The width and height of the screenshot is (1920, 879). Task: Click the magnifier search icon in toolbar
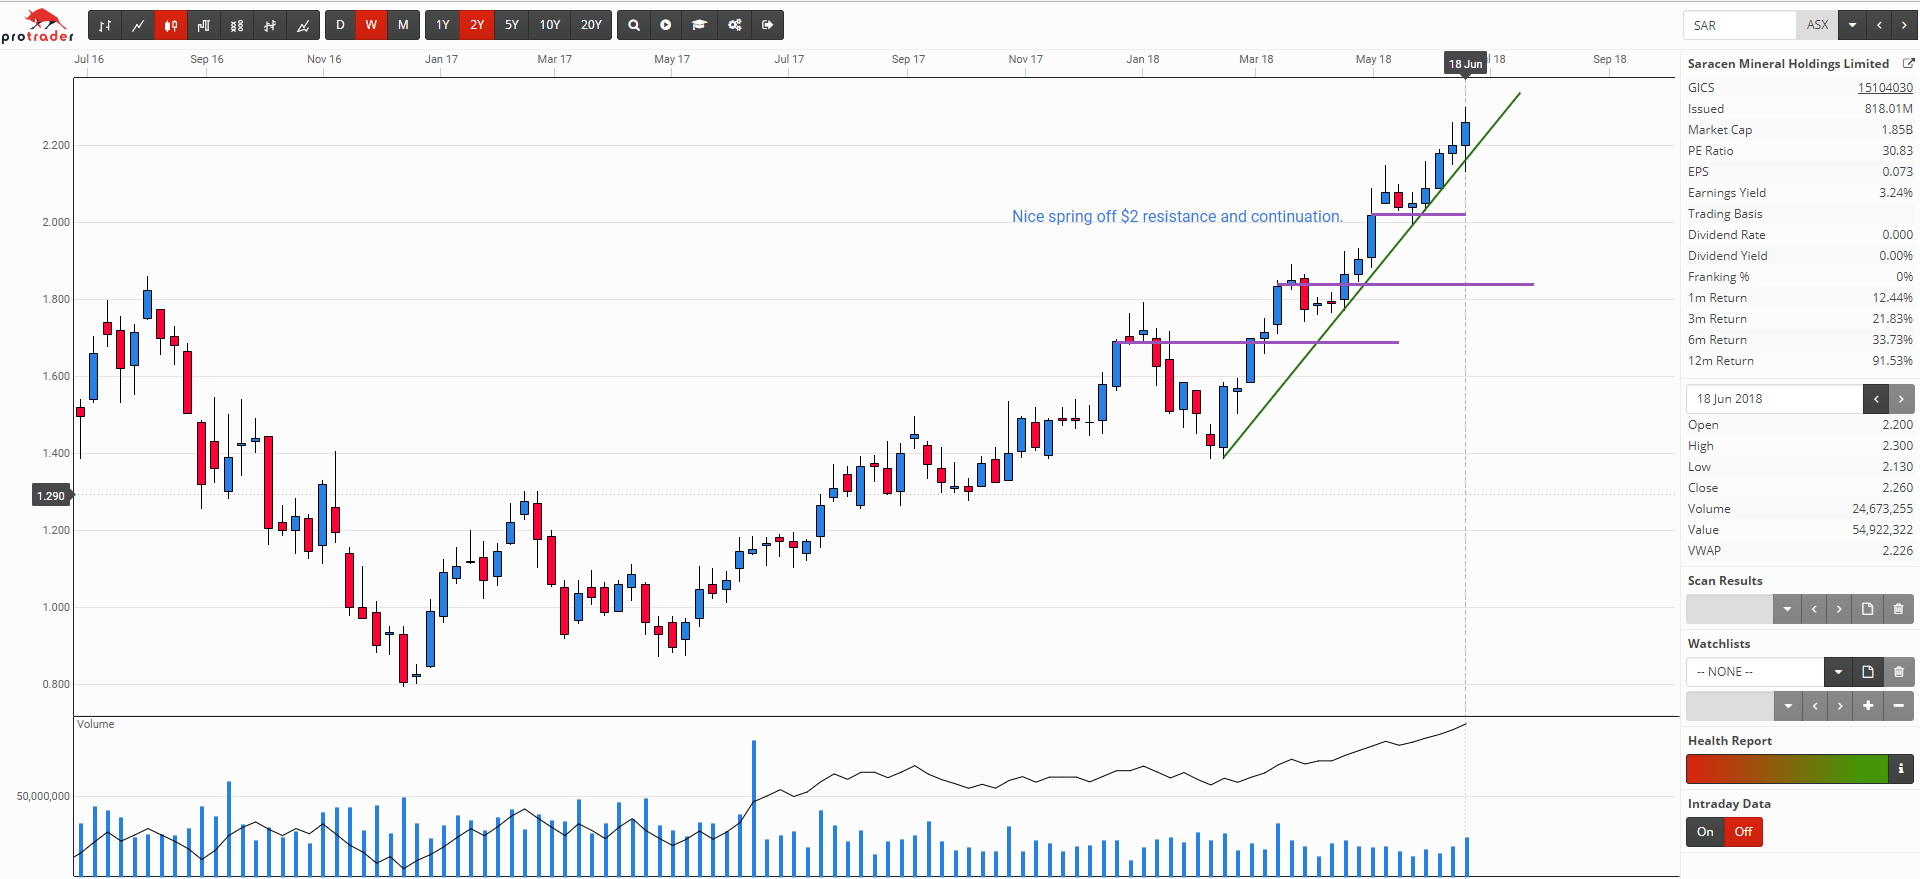[x=634, y=25]
